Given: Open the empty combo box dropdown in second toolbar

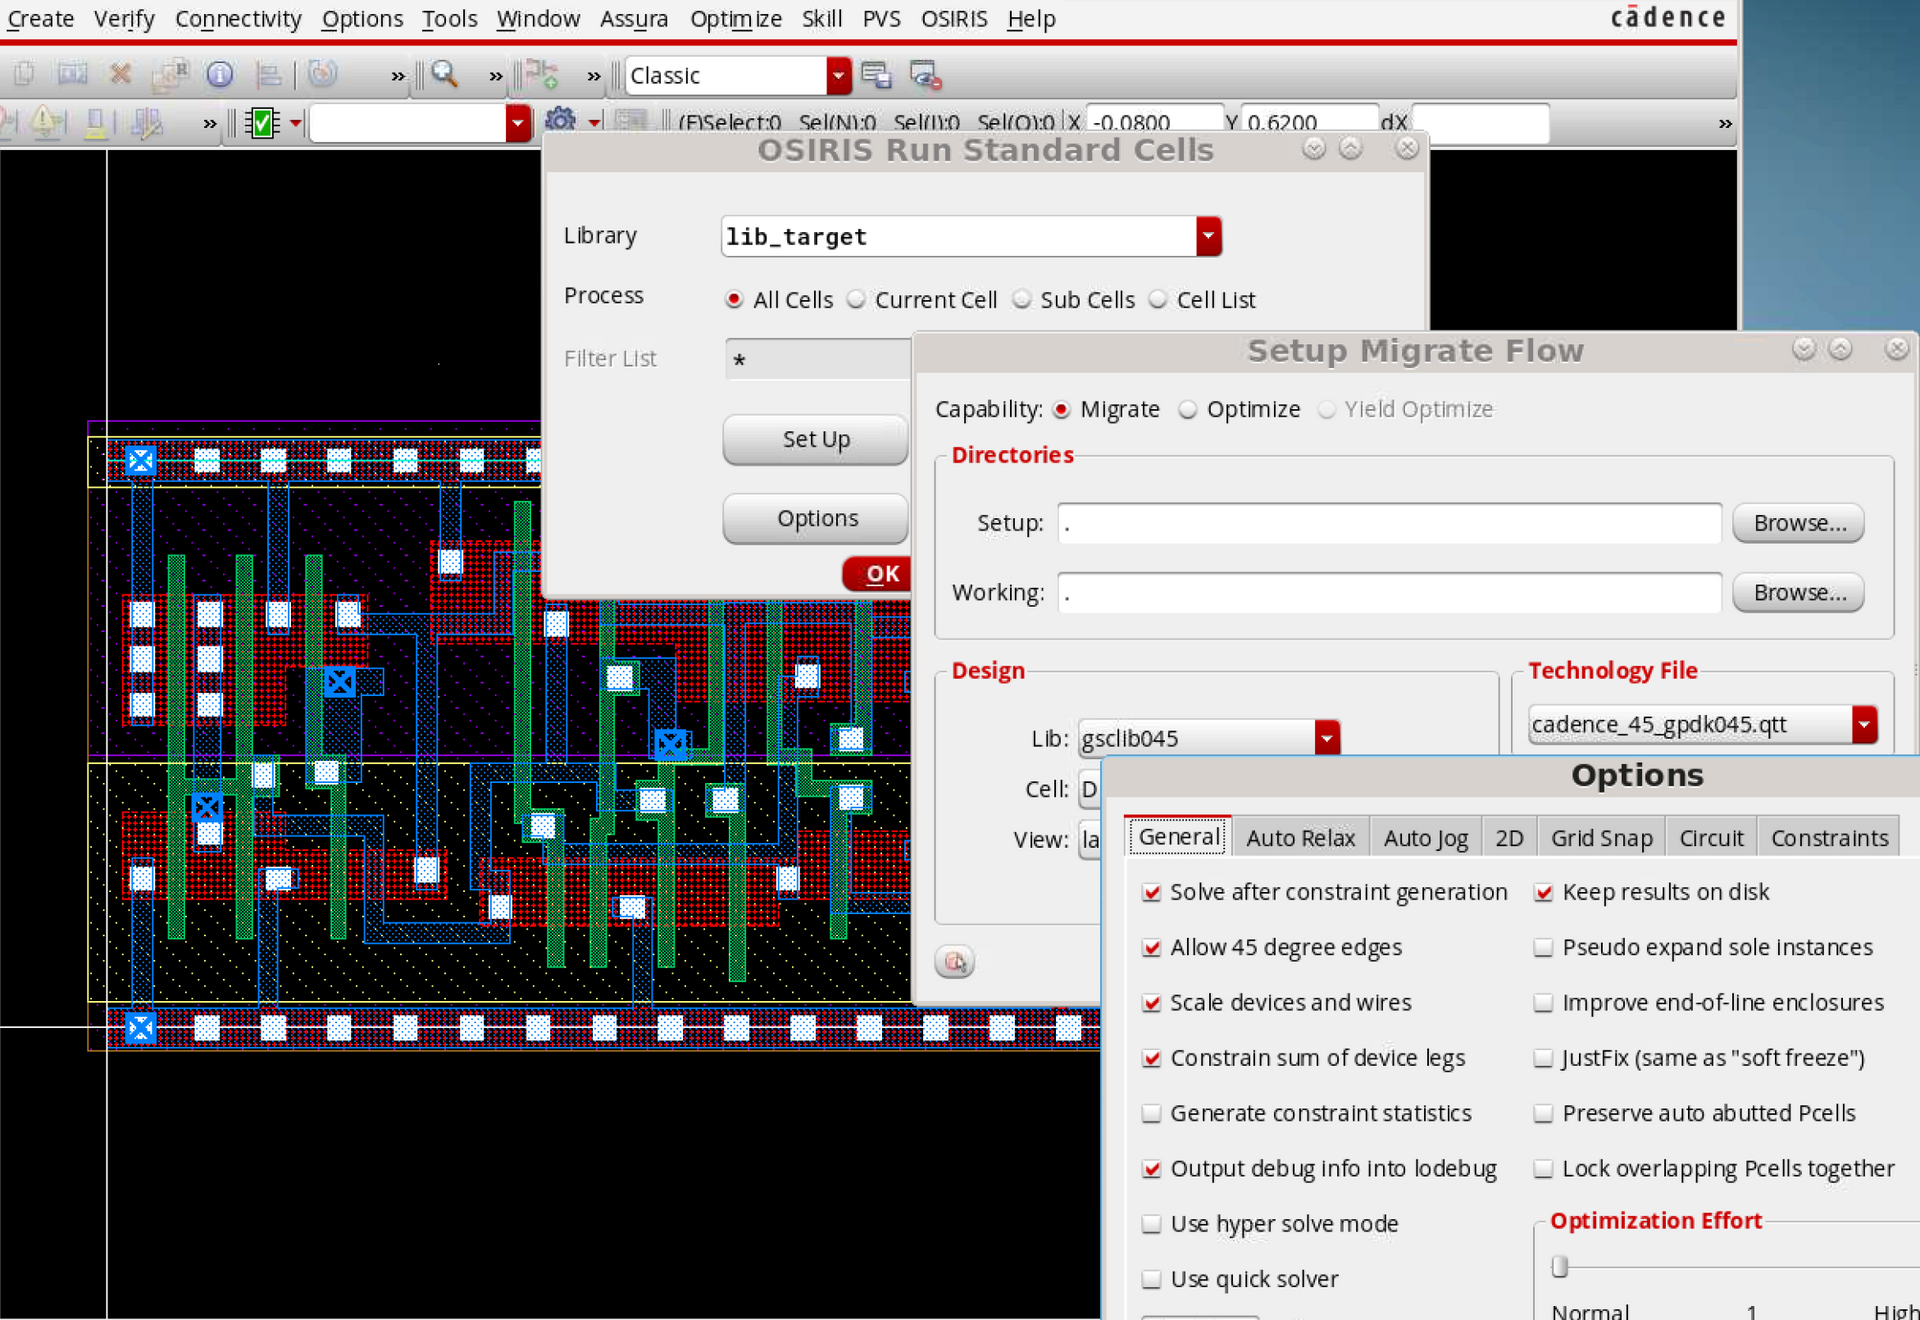Looking at the screenshot, I should point(518,123).
